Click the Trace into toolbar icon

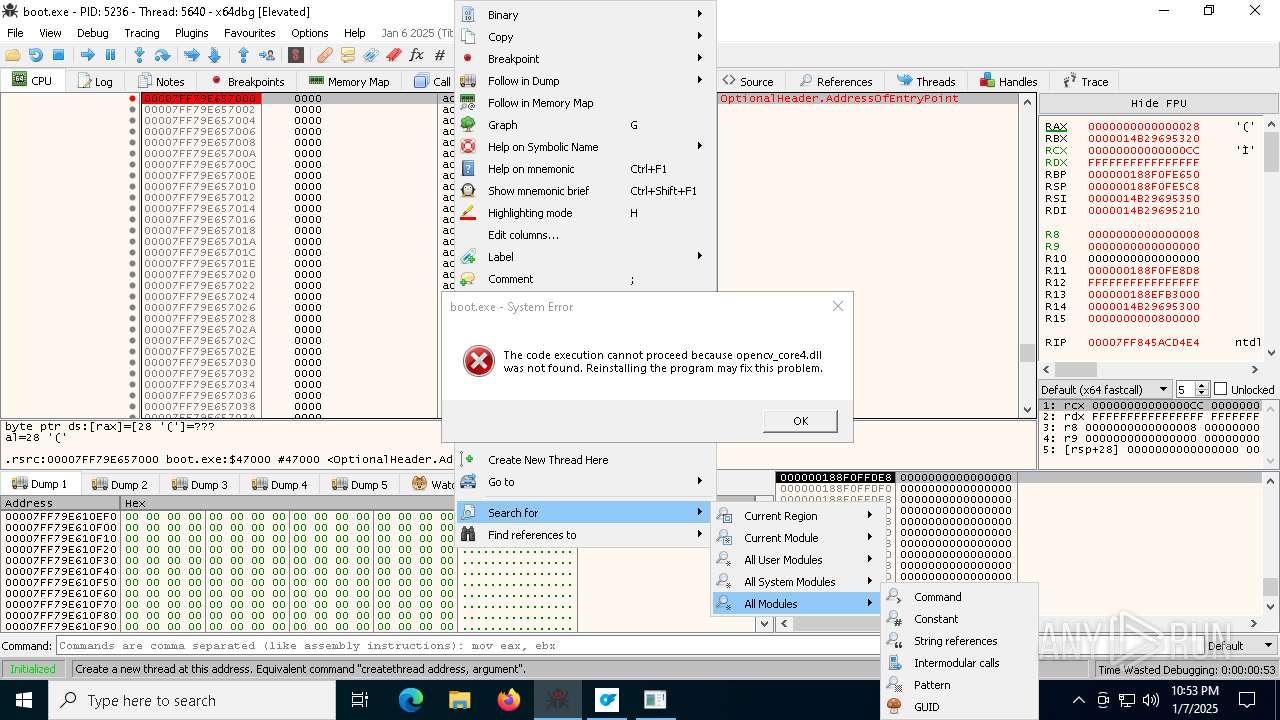[191, 55]
